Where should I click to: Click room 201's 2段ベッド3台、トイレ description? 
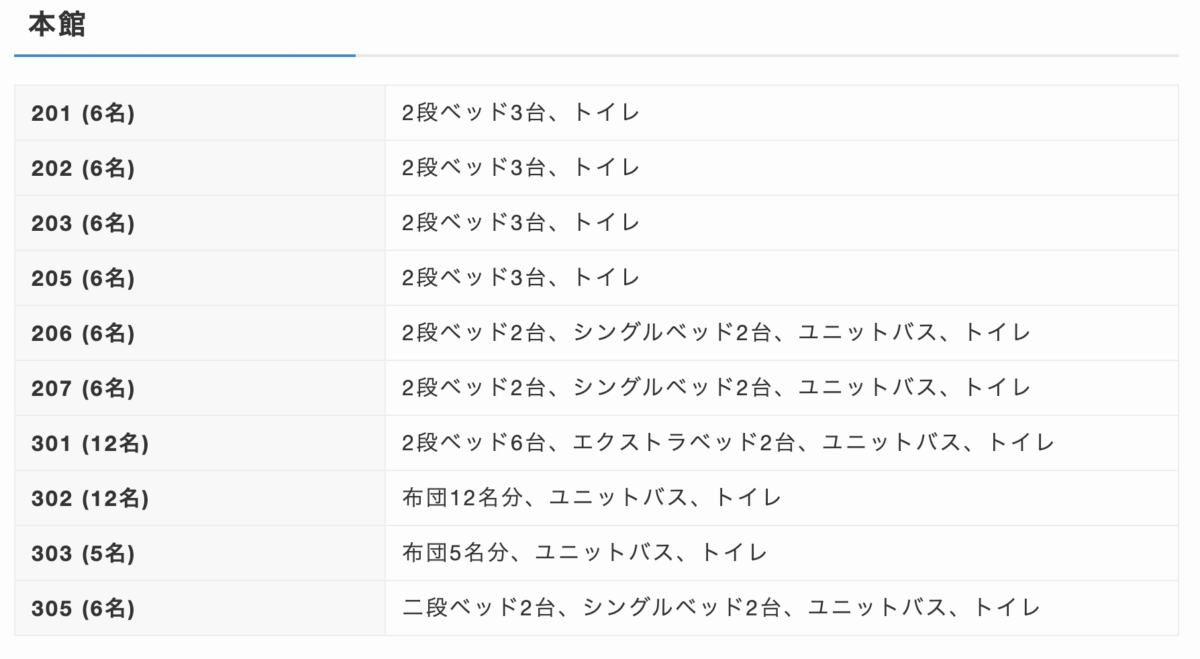click(x=520, y=114)
